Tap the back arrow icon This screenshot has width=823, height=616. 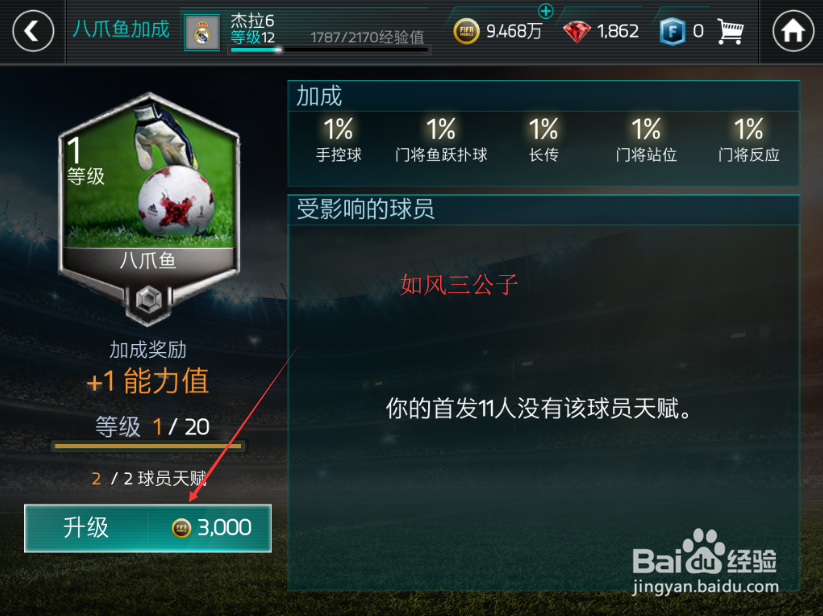33,31
